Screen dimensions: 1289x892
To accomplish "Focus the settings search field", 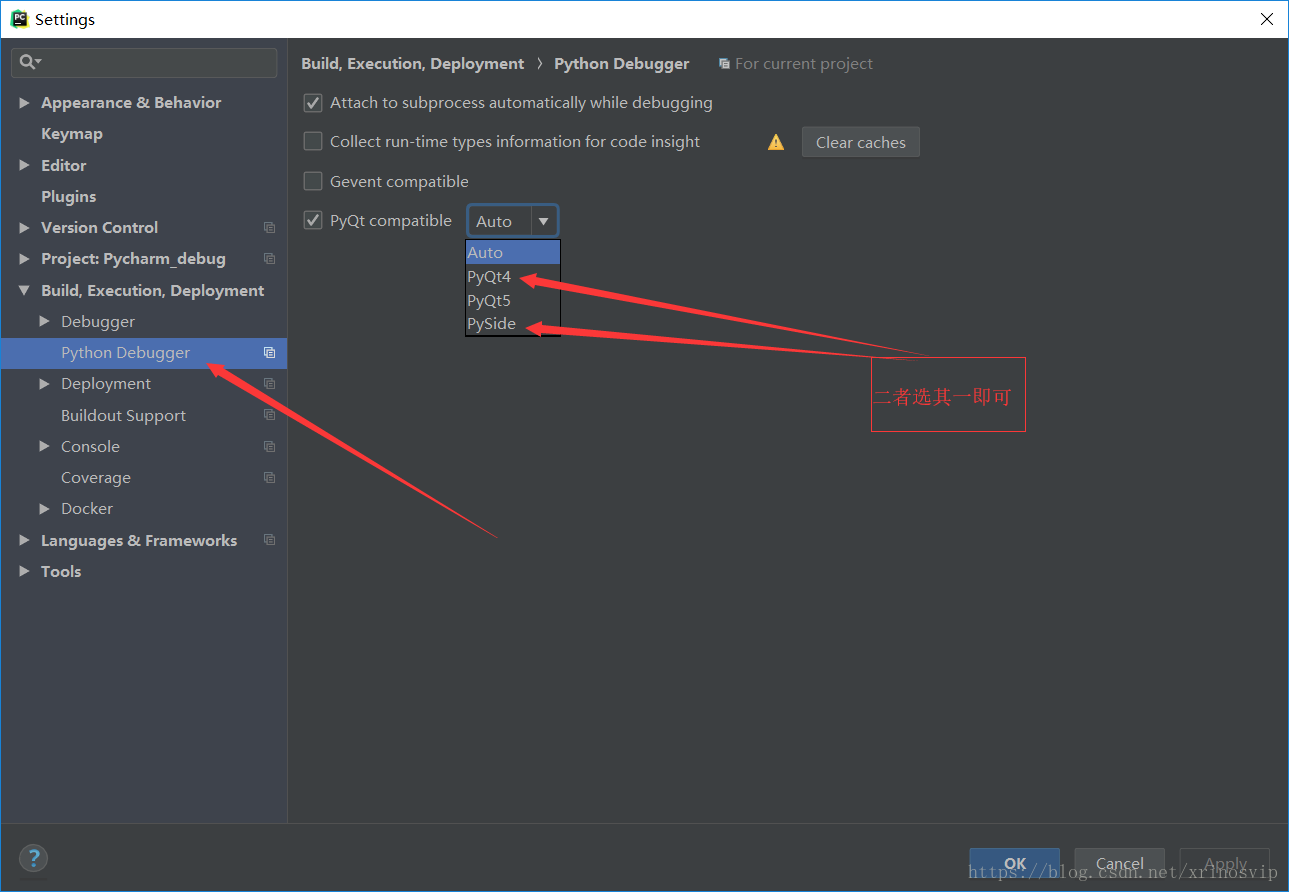I will pyautogui.click(x=144, y=62).
